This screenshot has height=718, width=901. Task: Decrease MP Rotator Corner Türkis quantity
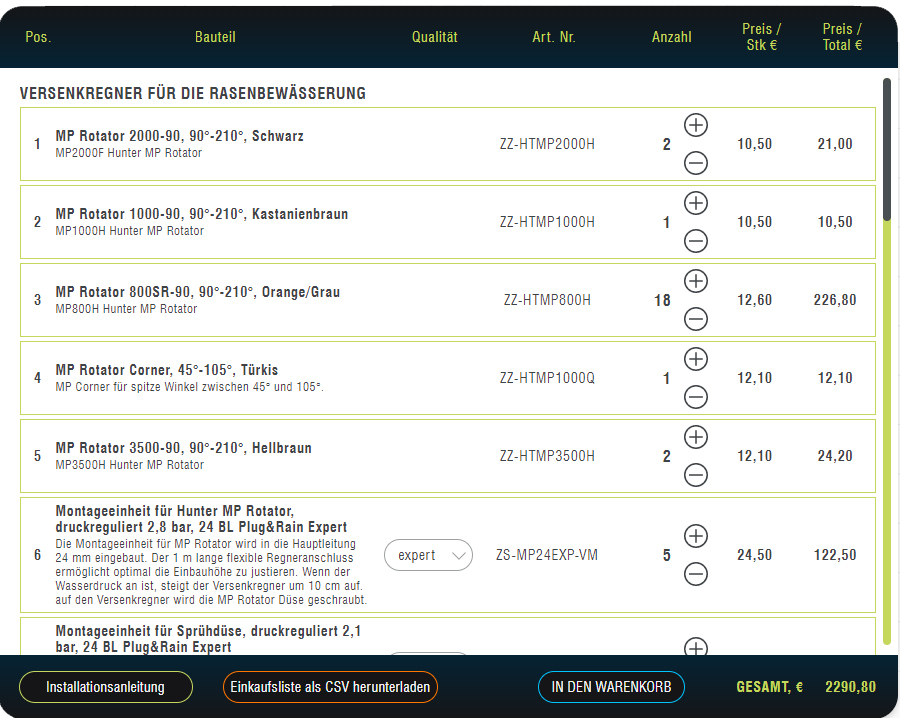(695, 397)
